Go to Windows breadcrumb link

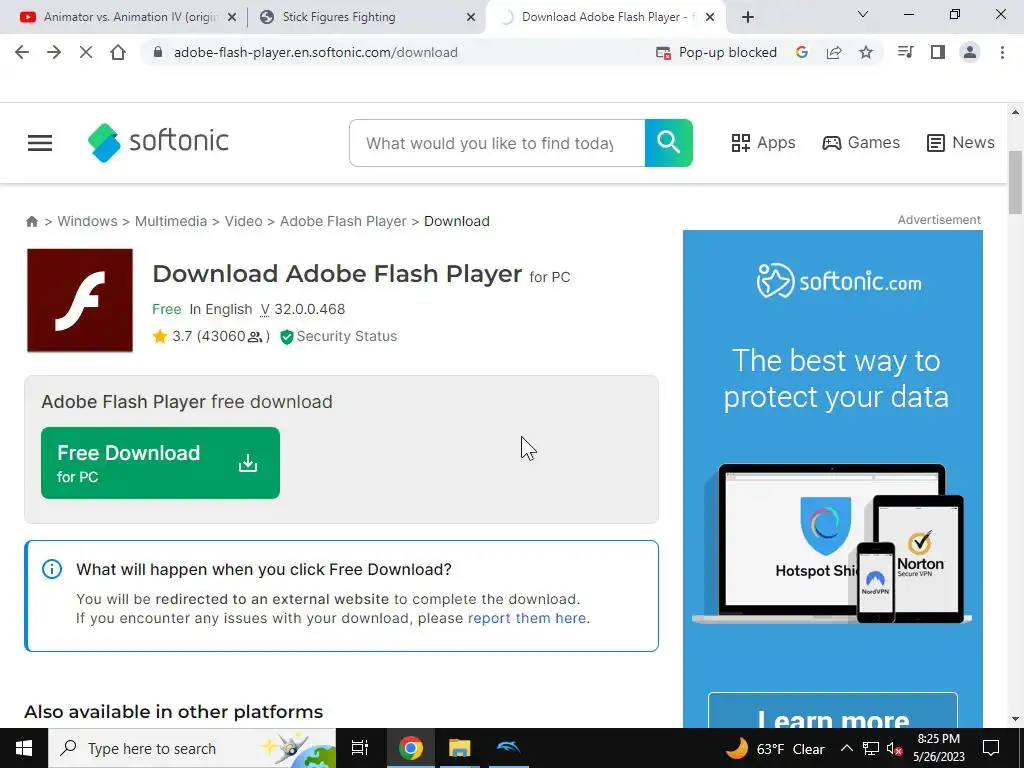click(88, 221)
